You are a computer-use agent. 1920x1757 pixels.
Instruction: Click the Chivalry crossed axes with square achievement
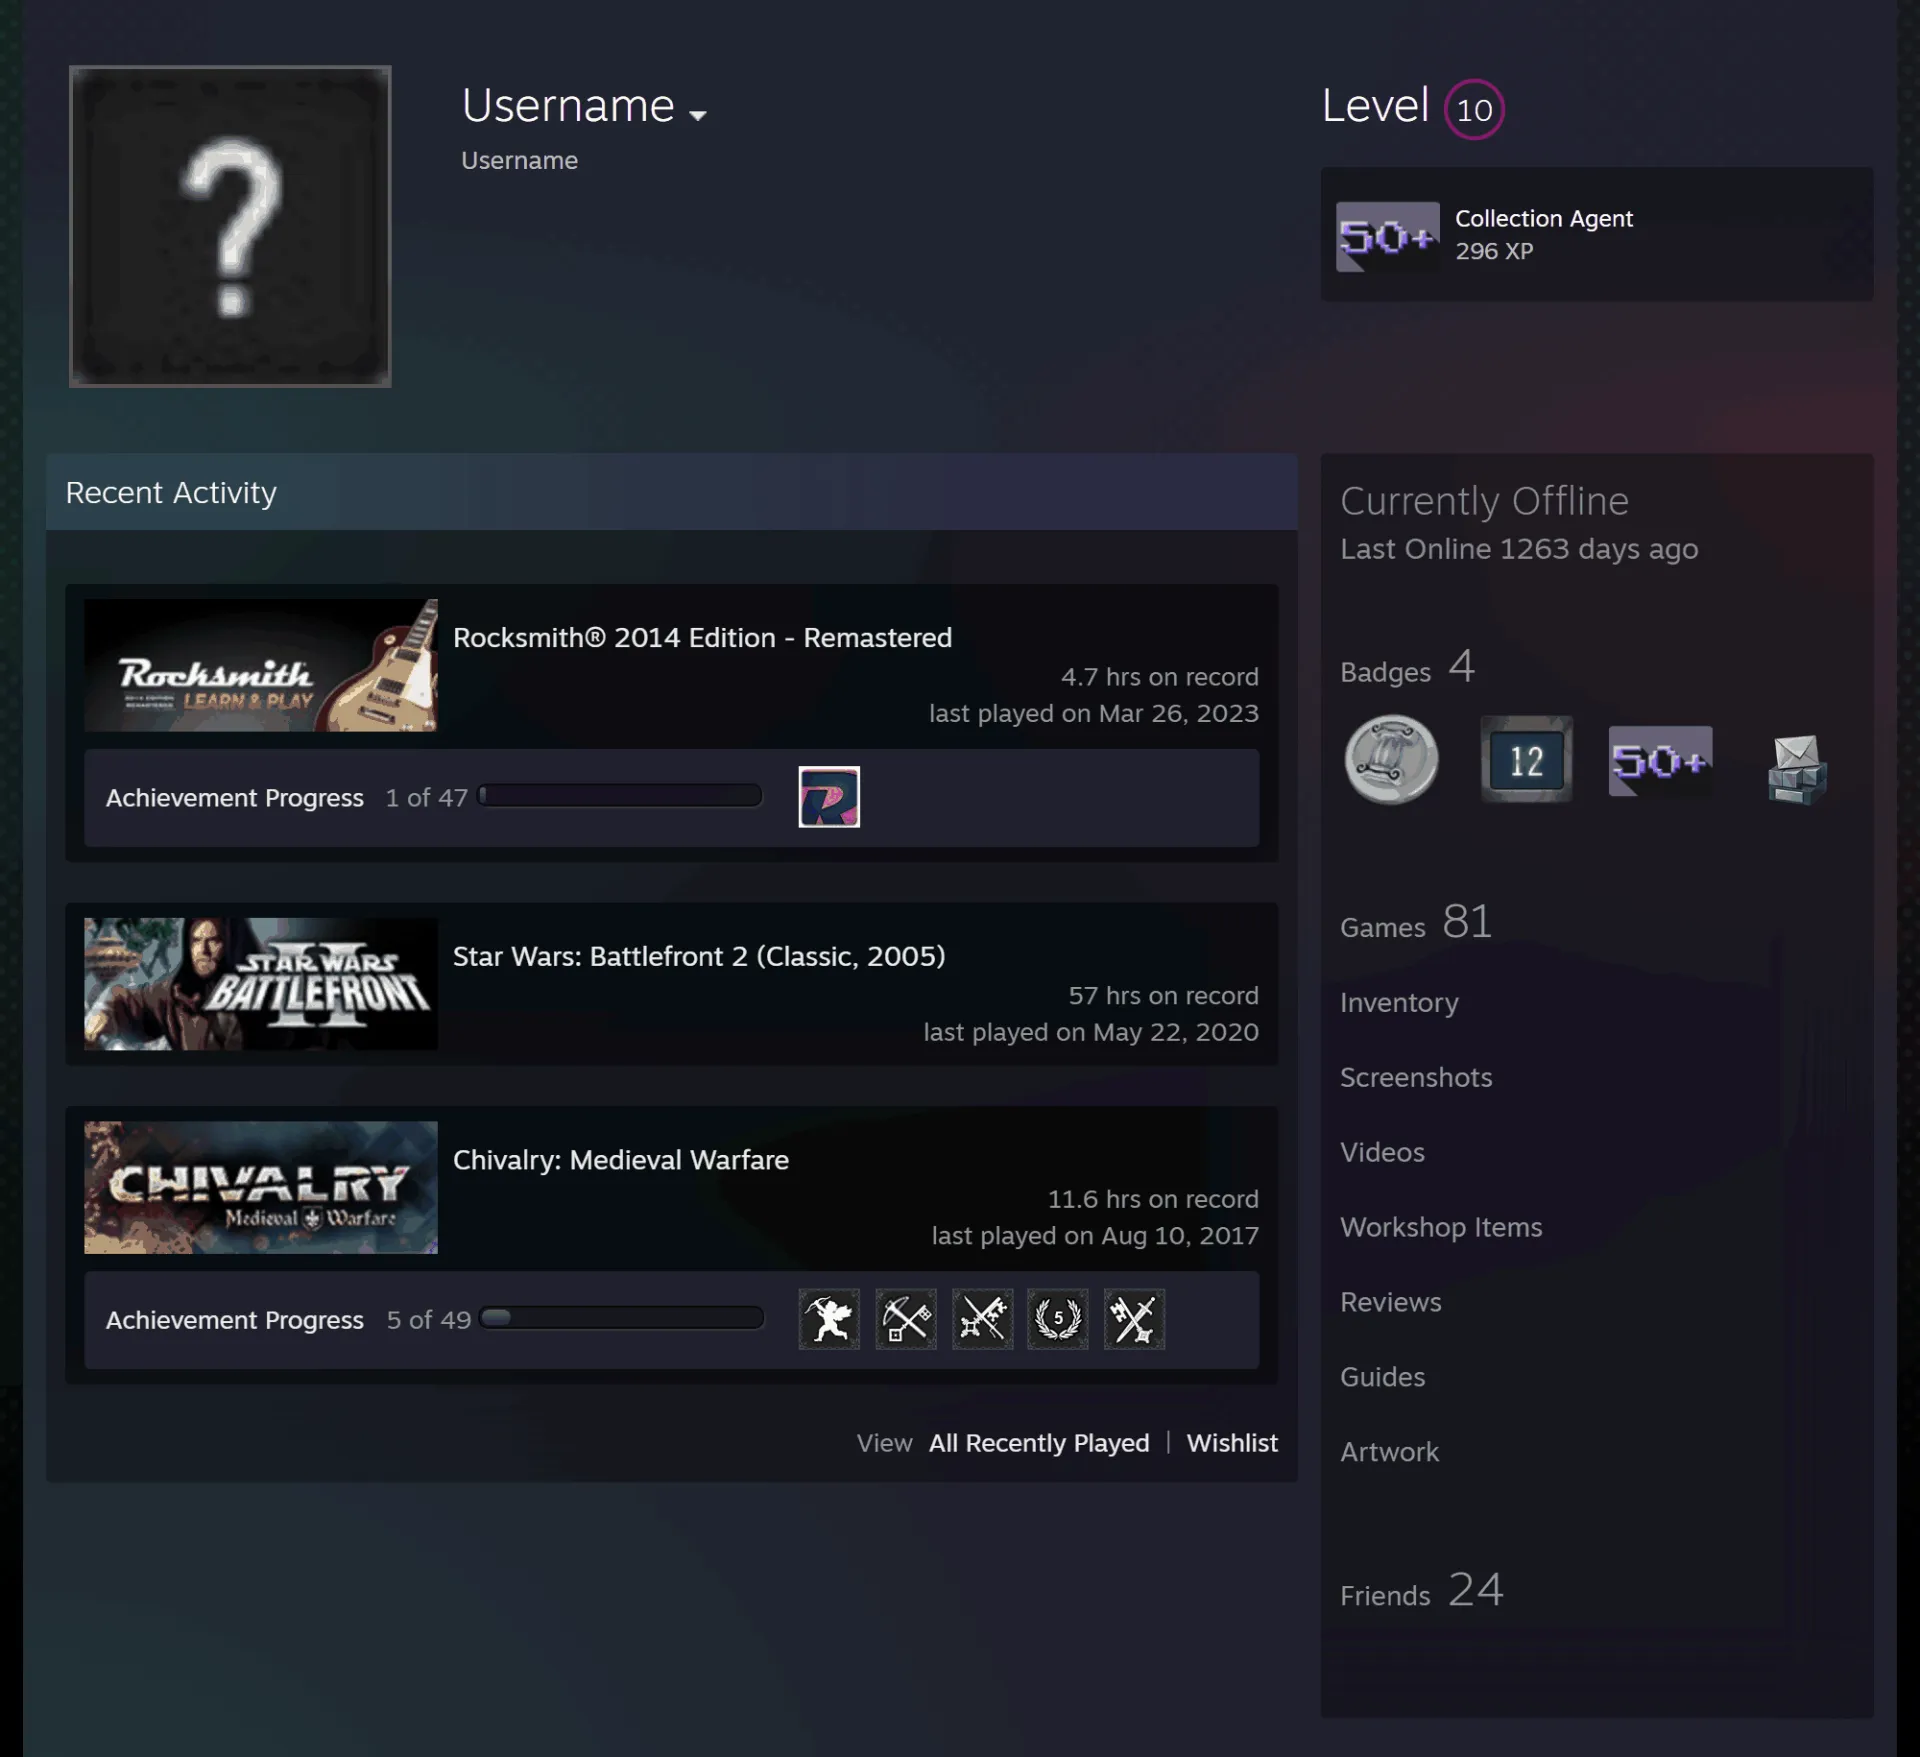906,1319
